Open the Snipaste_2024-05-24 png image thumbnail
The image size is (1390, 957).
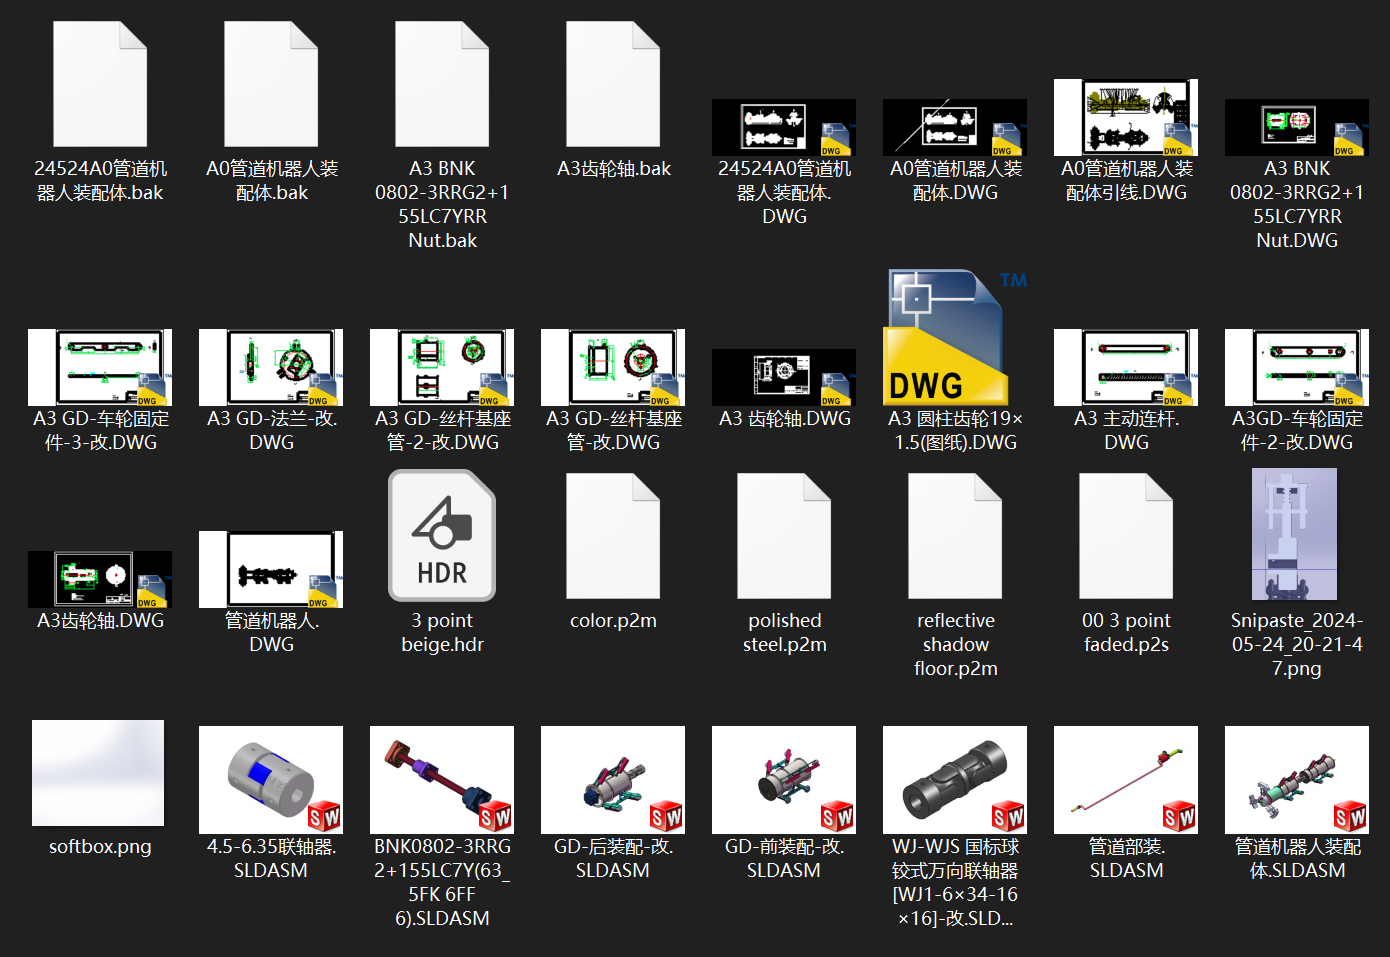[1295, 534]
